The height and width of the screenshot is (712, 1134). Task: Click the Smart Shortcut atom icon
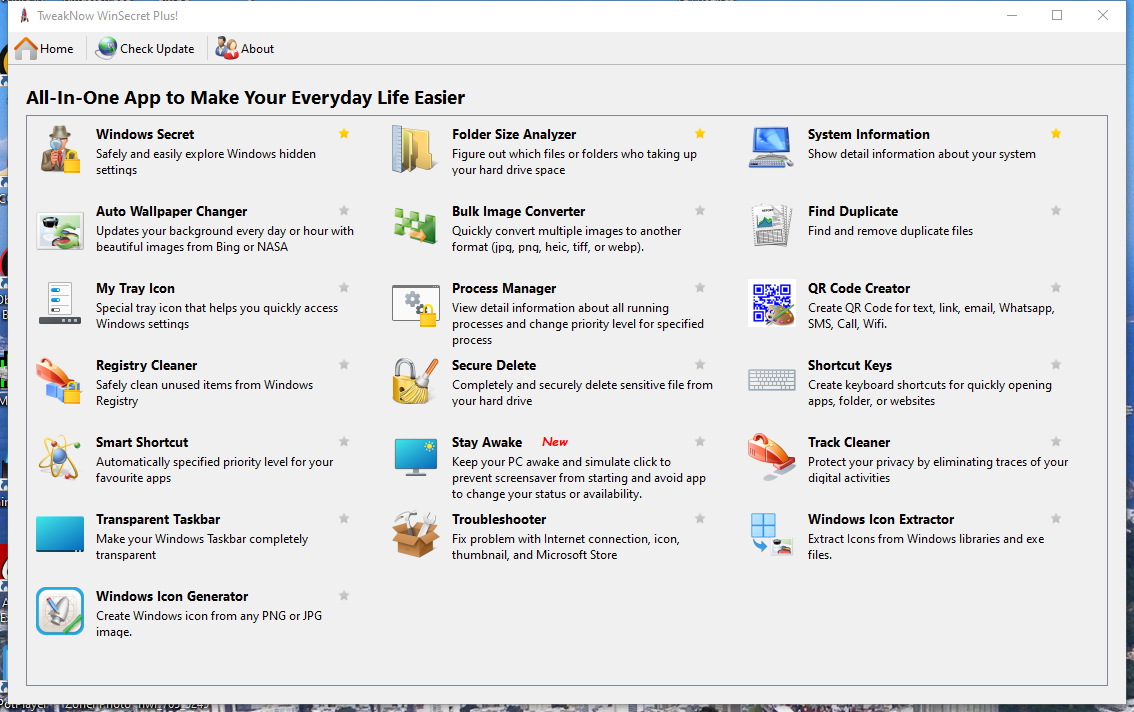[x=59, y=458]
